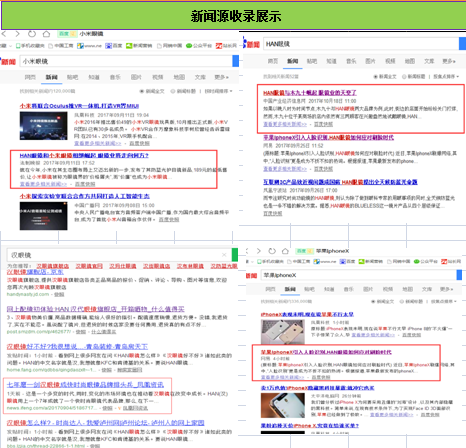The height and width of the screenshot is (448, 466).
Task: Open 公众平台 bookmark in 苹果iphoneX window
Action: coord(426,262)
